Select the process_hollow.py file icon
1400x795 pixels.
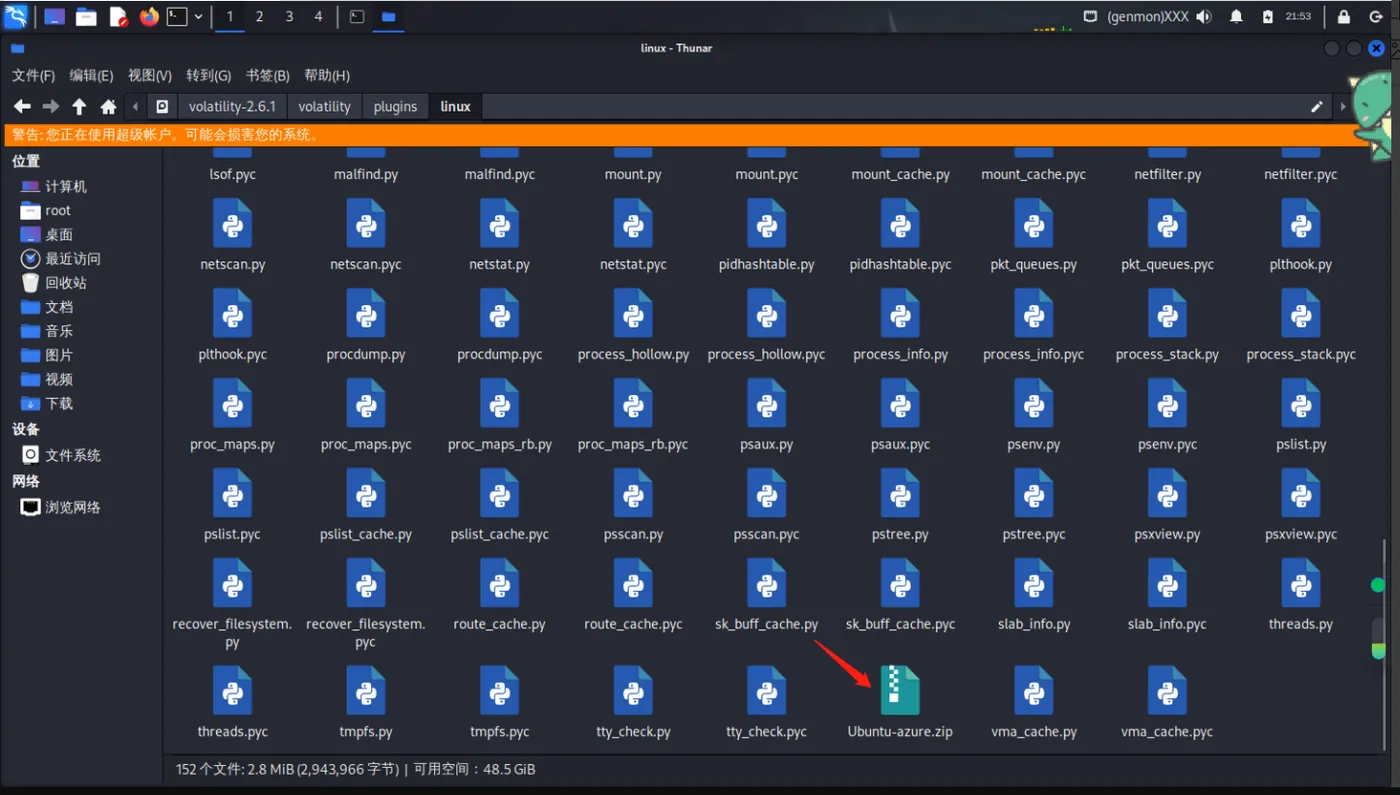[x=633, y=313]
